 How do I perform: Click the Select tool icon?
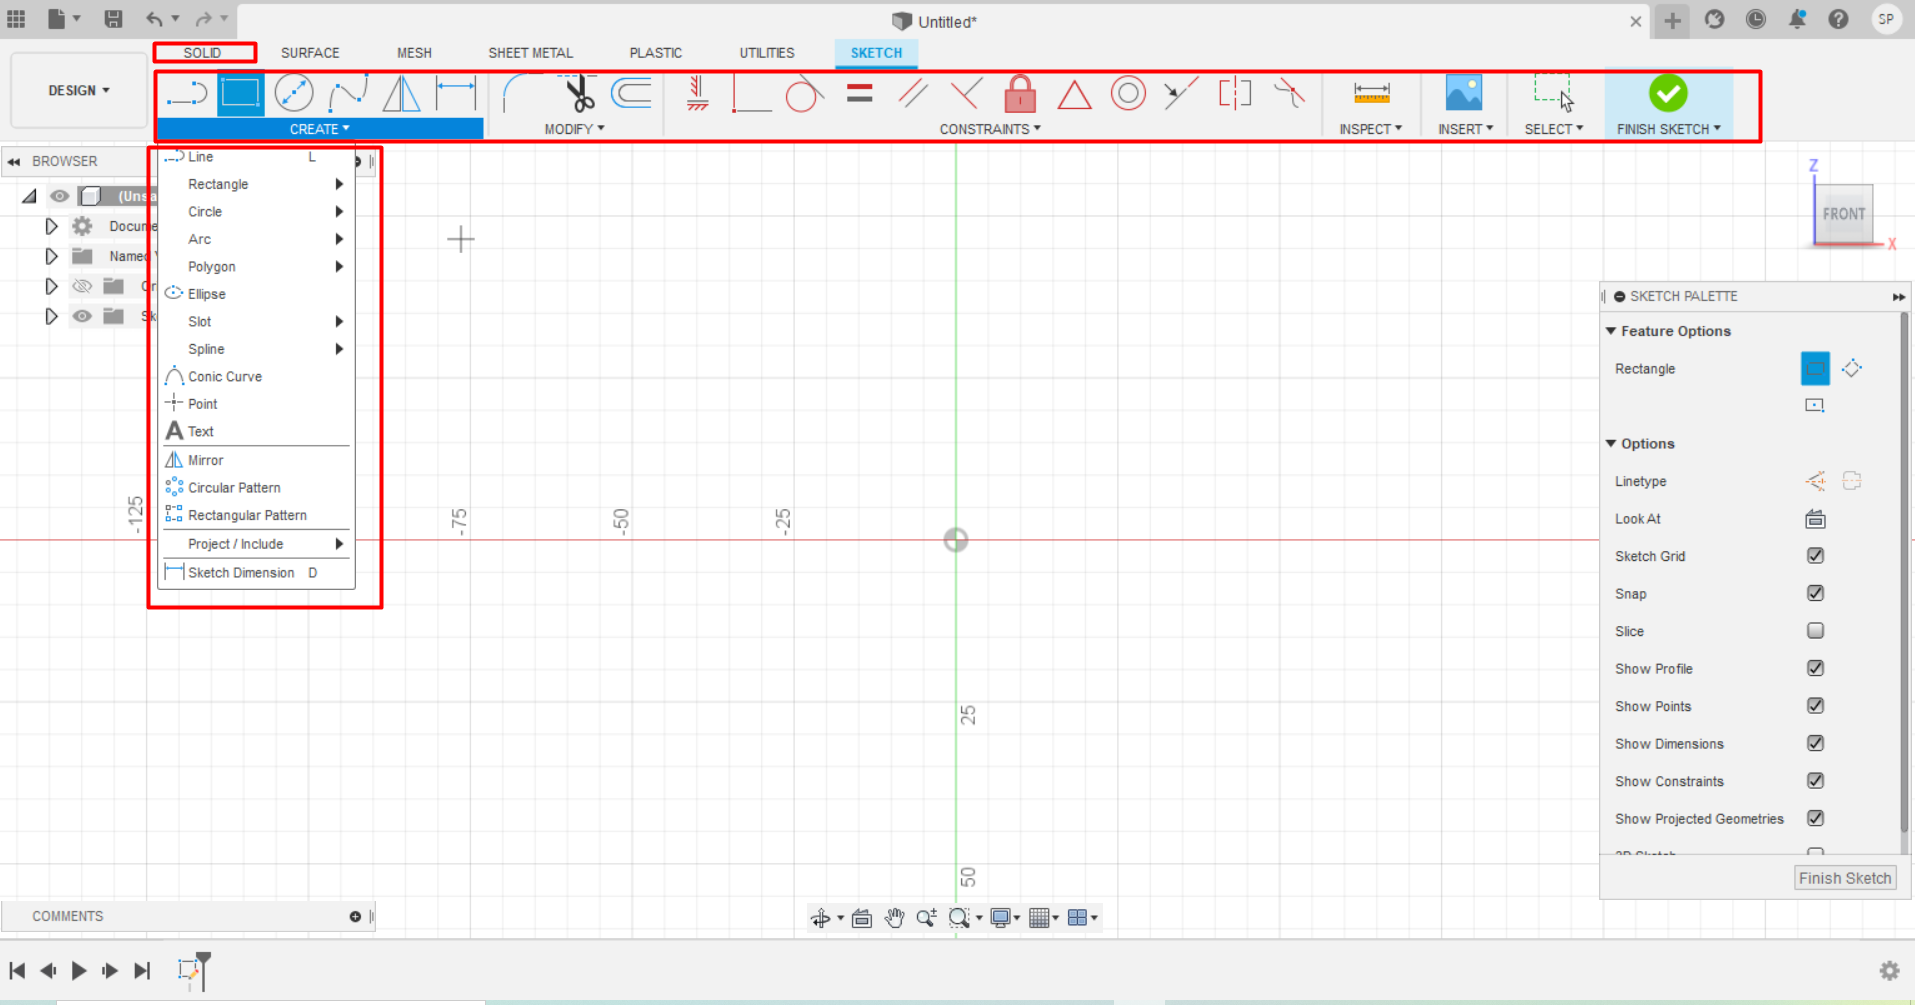(1553, 93)
